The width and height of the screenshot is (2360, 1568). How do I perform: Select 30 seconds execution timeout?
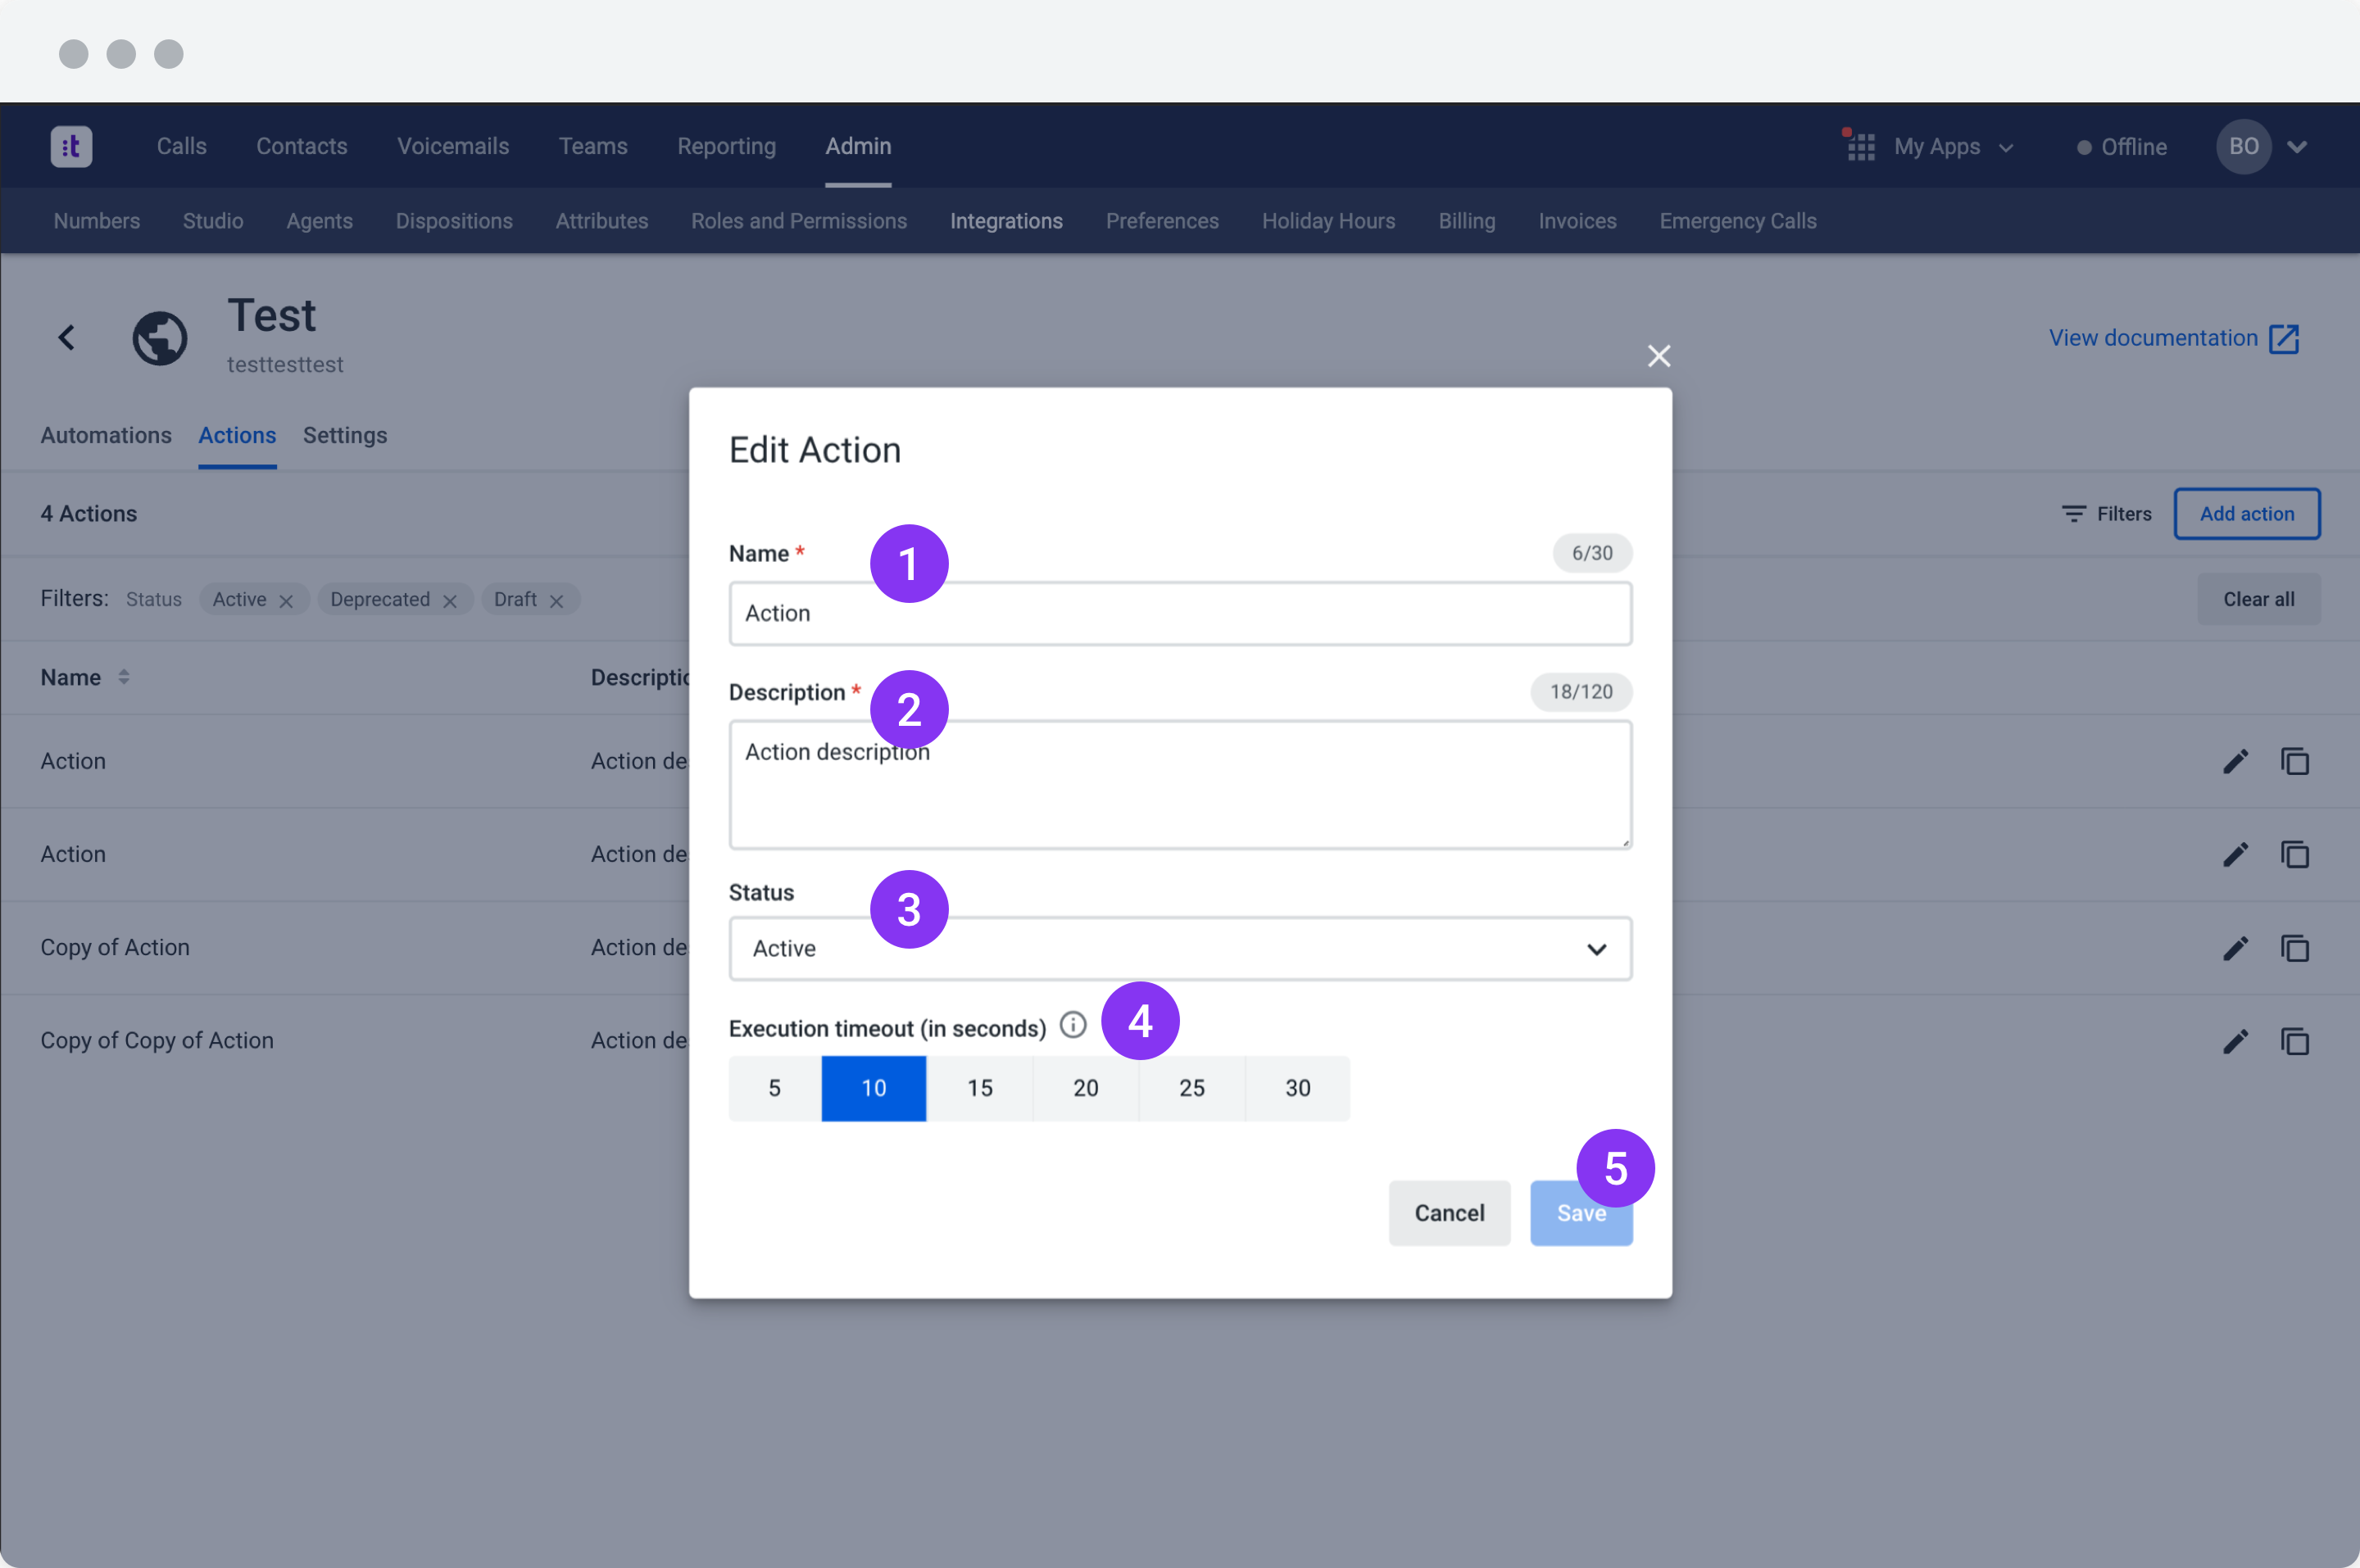tap(1297, 1088)
